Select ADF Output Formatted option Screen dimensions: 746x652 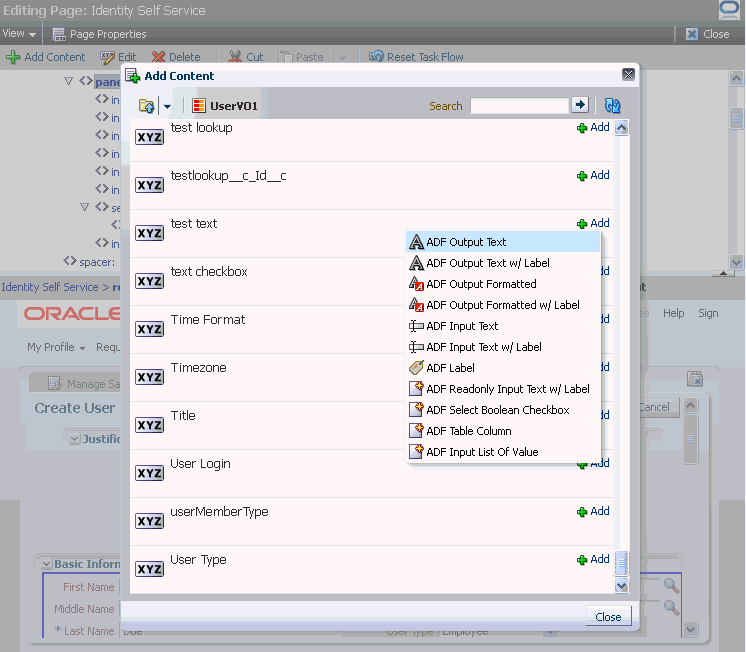[503, 284]
